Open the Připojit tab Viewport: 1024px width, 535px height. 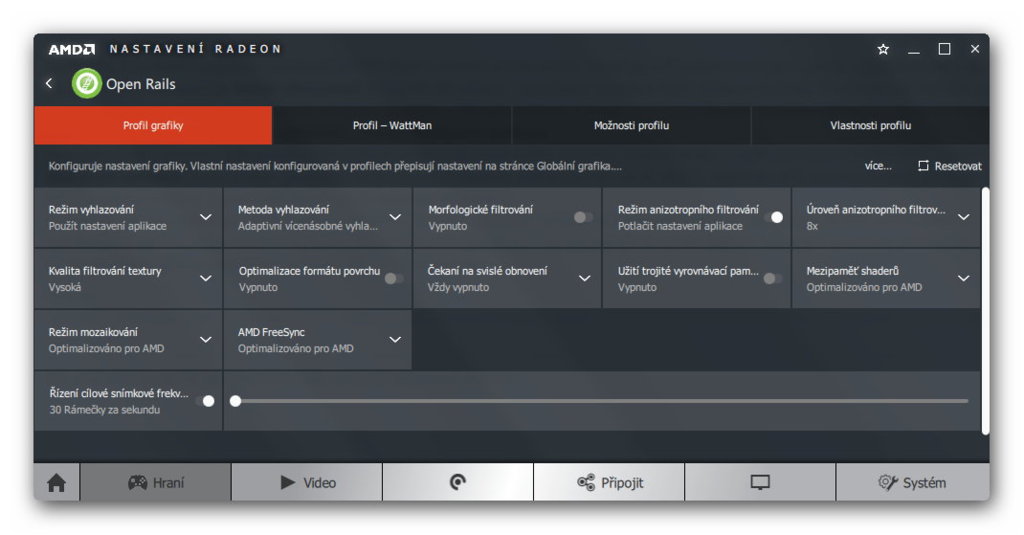[609, 483]
